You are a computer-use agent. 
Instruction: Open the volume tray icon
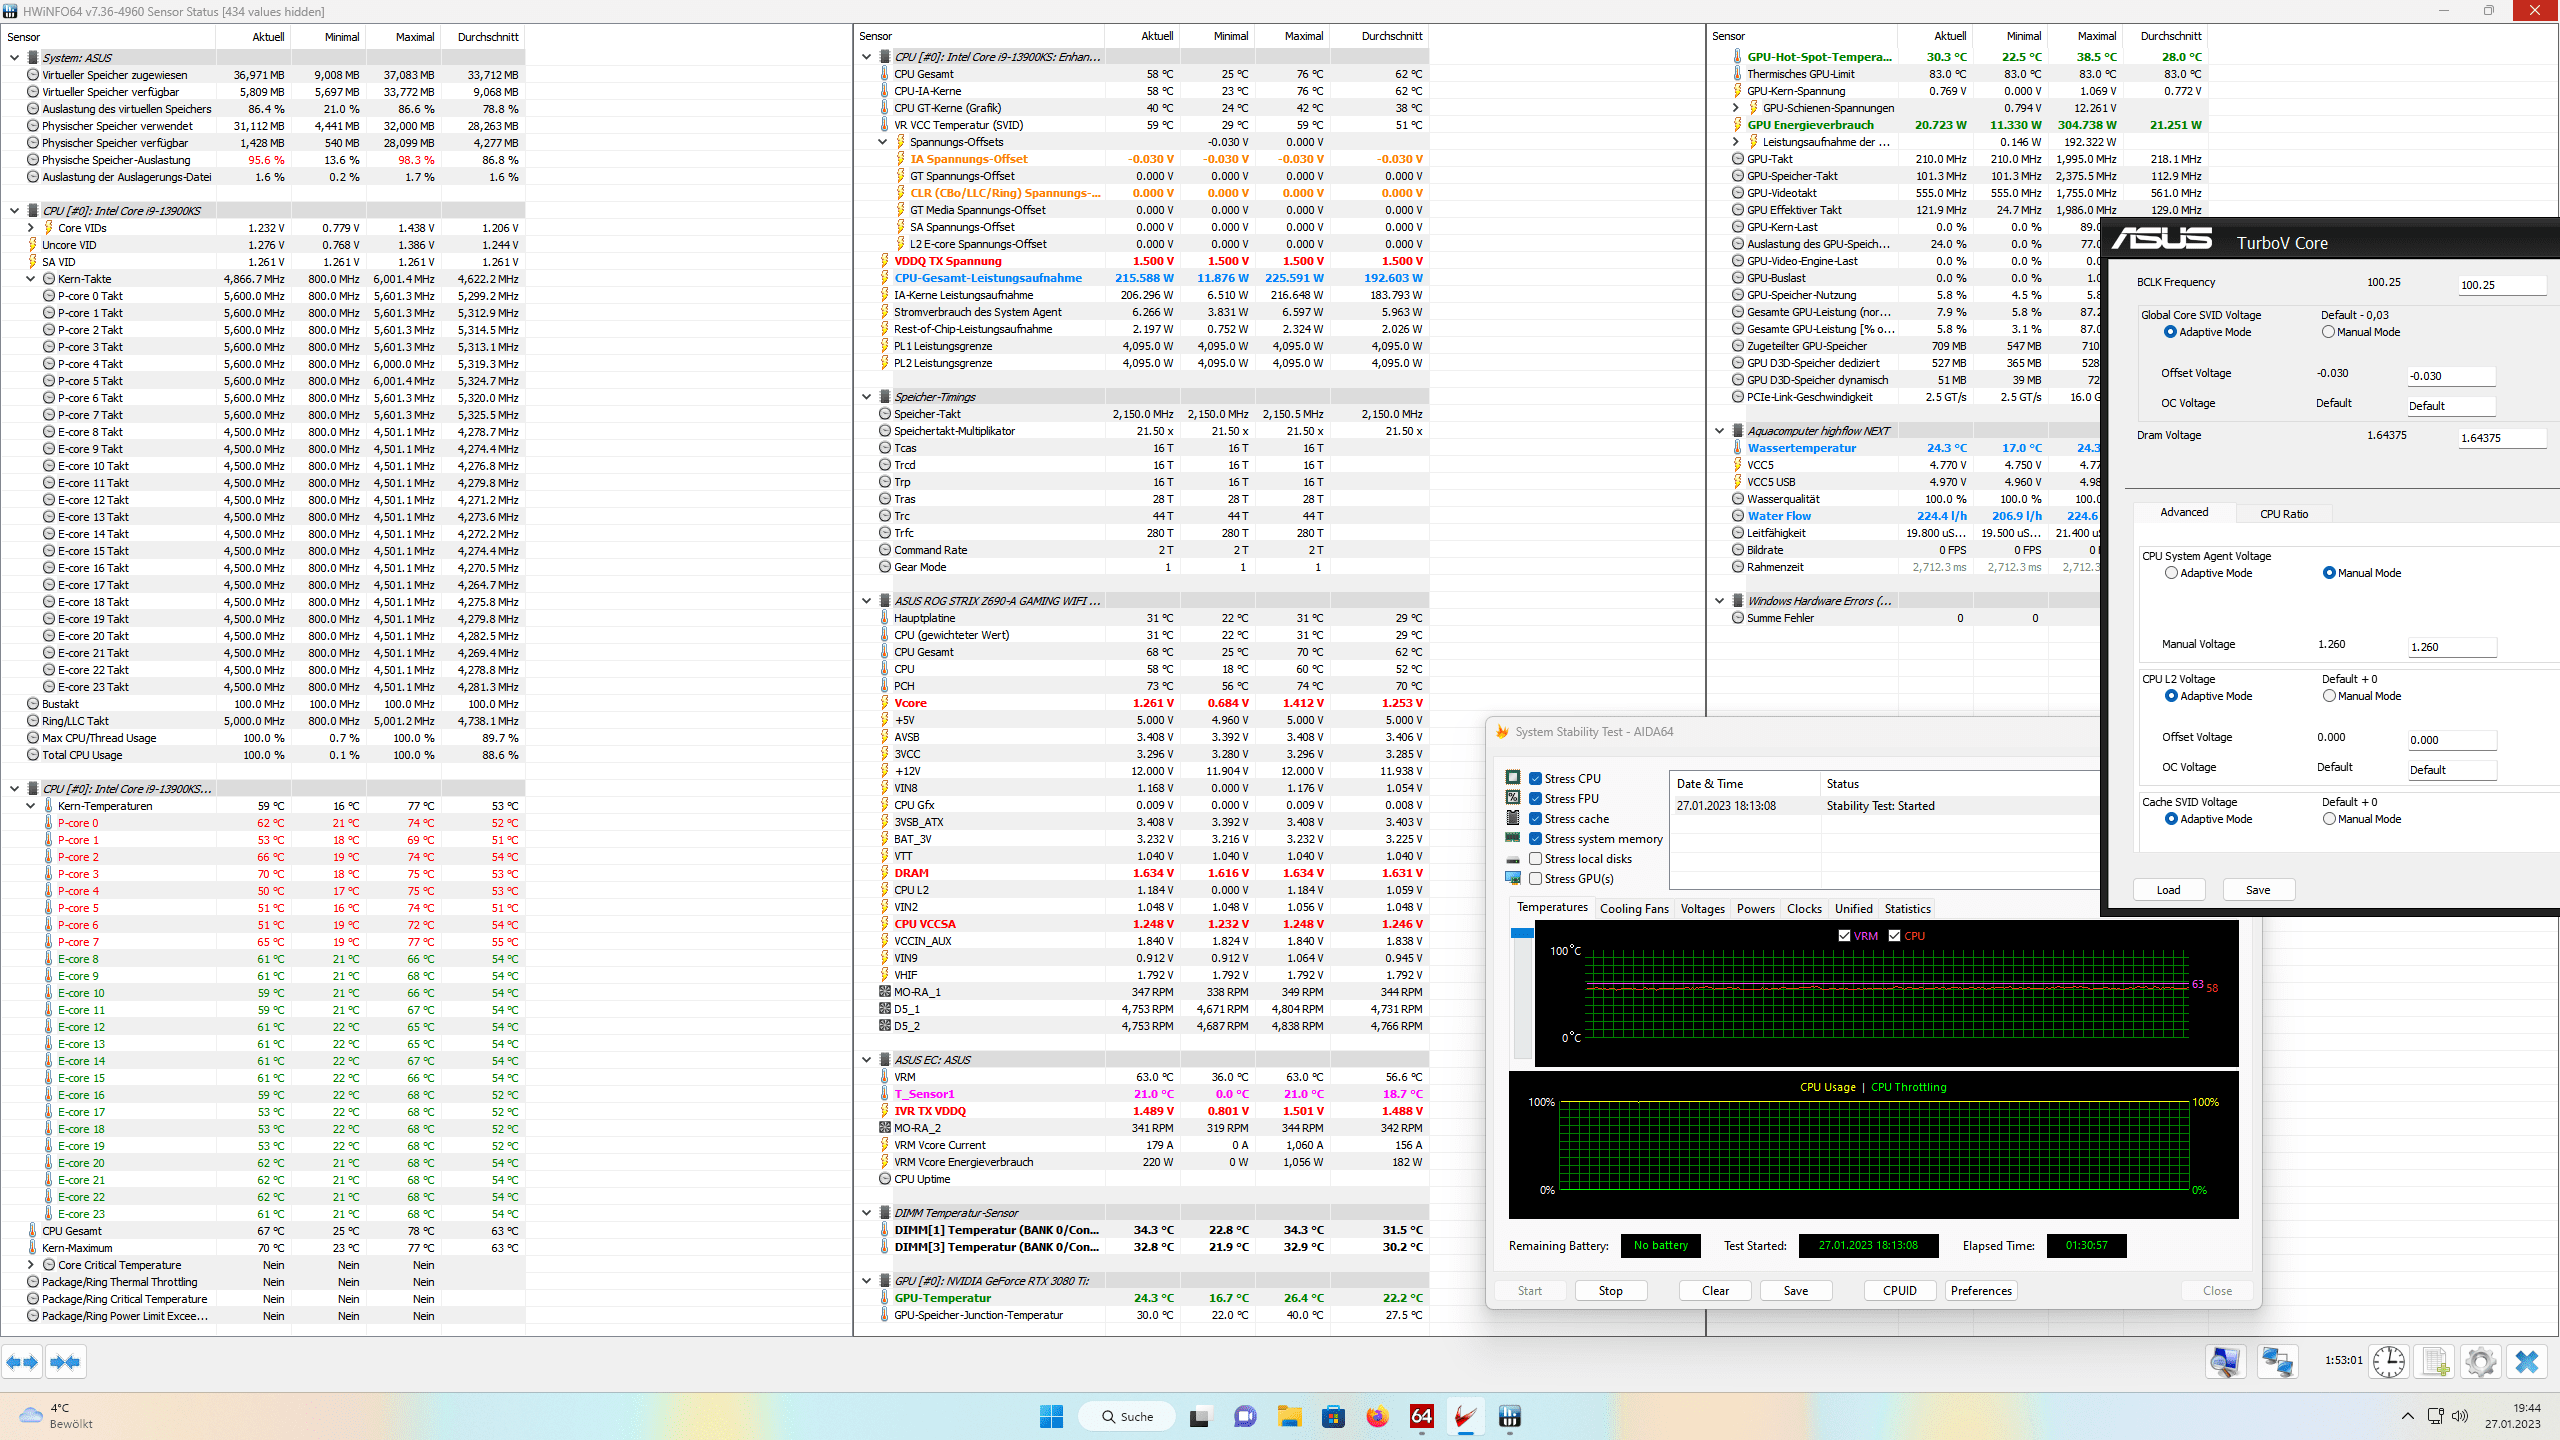click(x=2460, y=1416)
